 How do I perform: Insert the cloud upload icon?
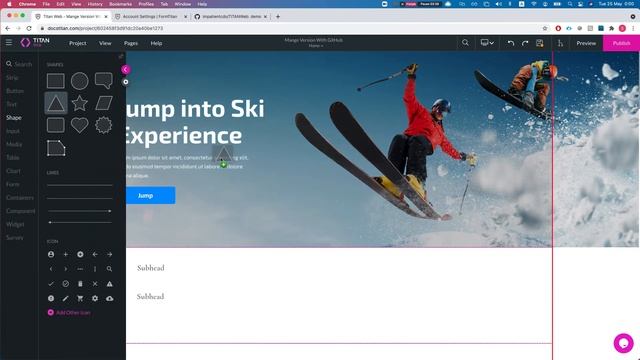point(109,298)
